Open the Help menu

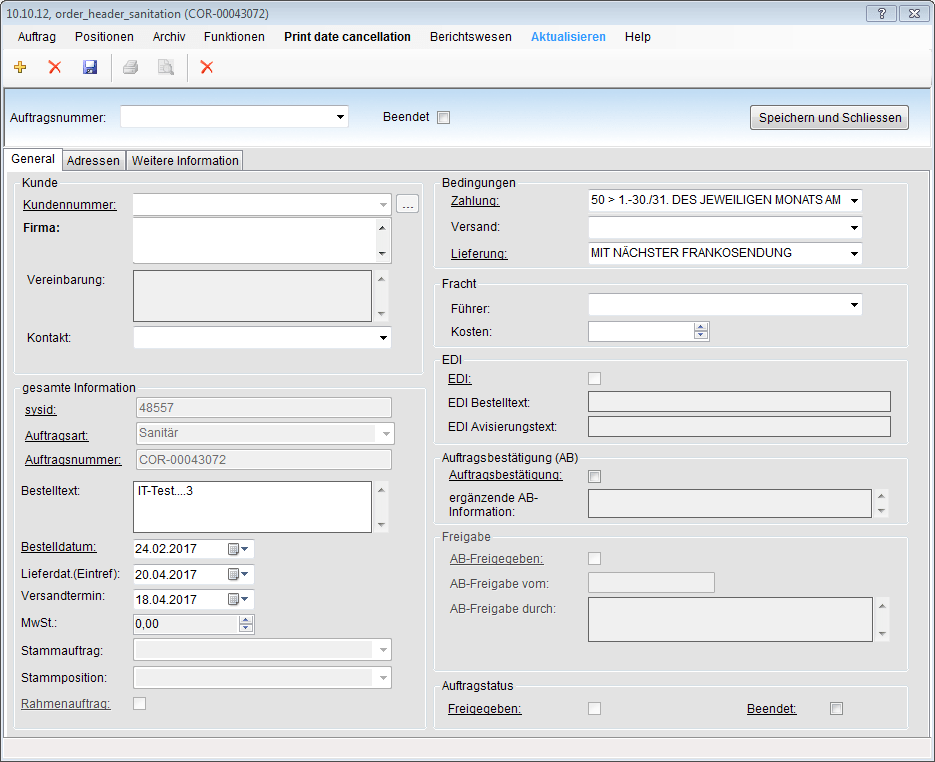coord(637,37)
